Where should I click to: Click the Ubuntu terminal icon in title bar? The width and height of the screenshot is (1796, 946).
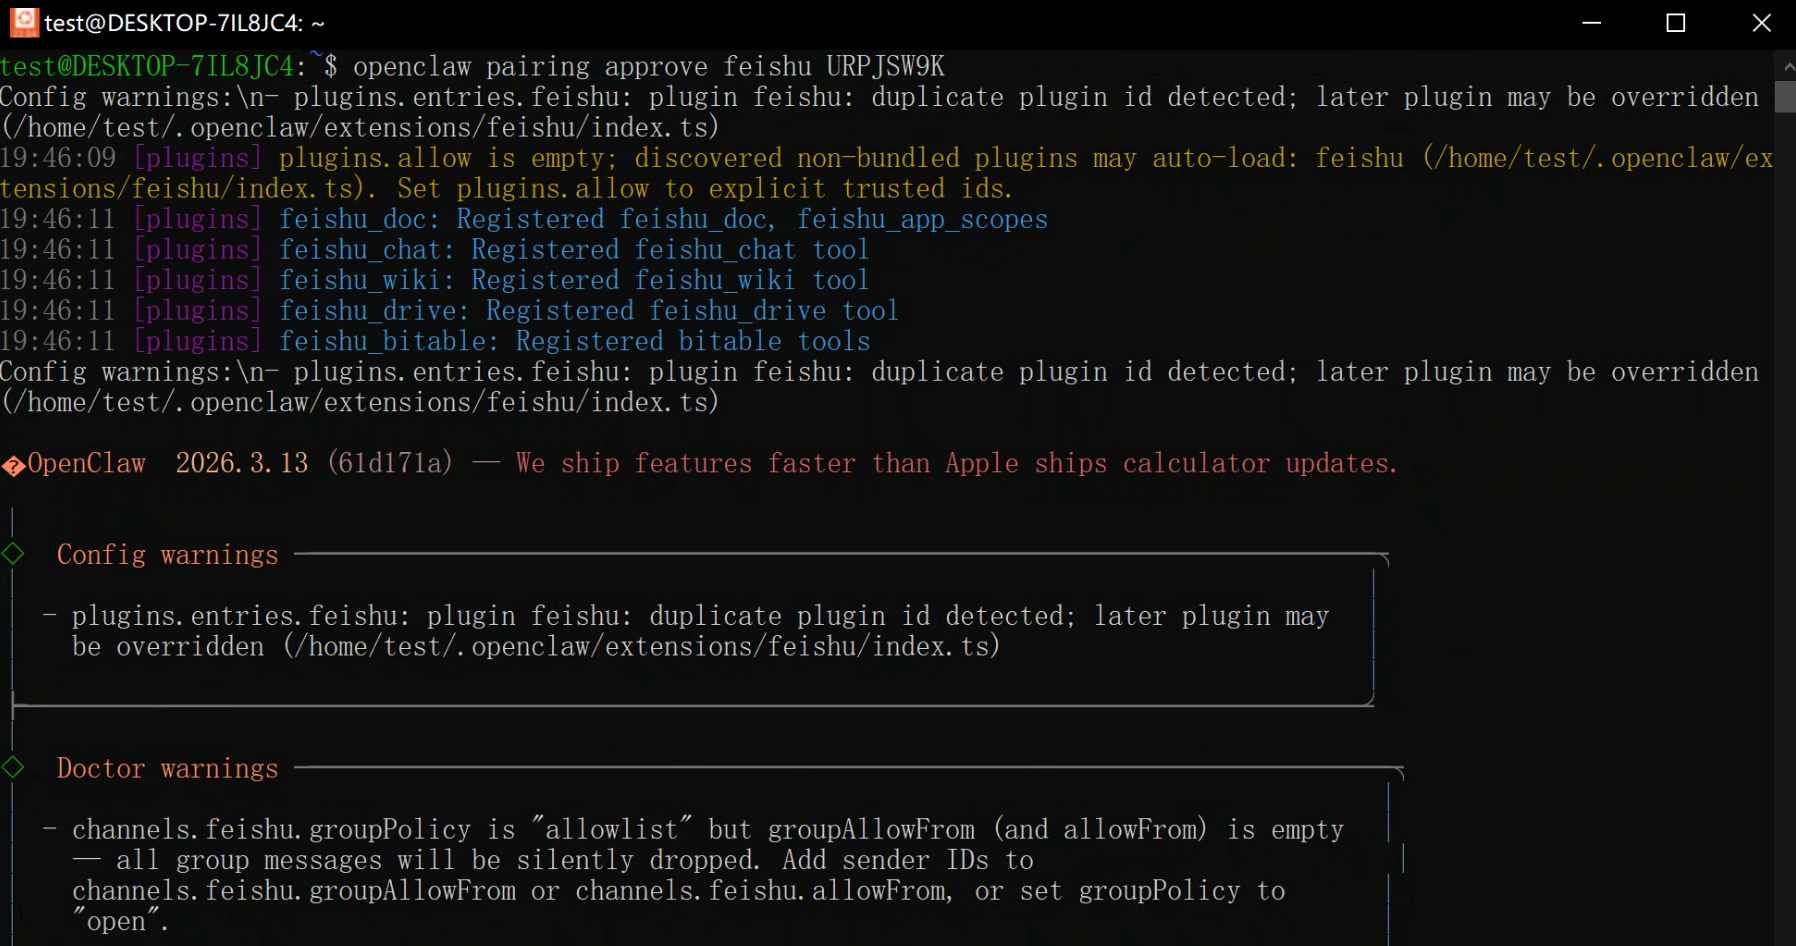pos(23,22)
